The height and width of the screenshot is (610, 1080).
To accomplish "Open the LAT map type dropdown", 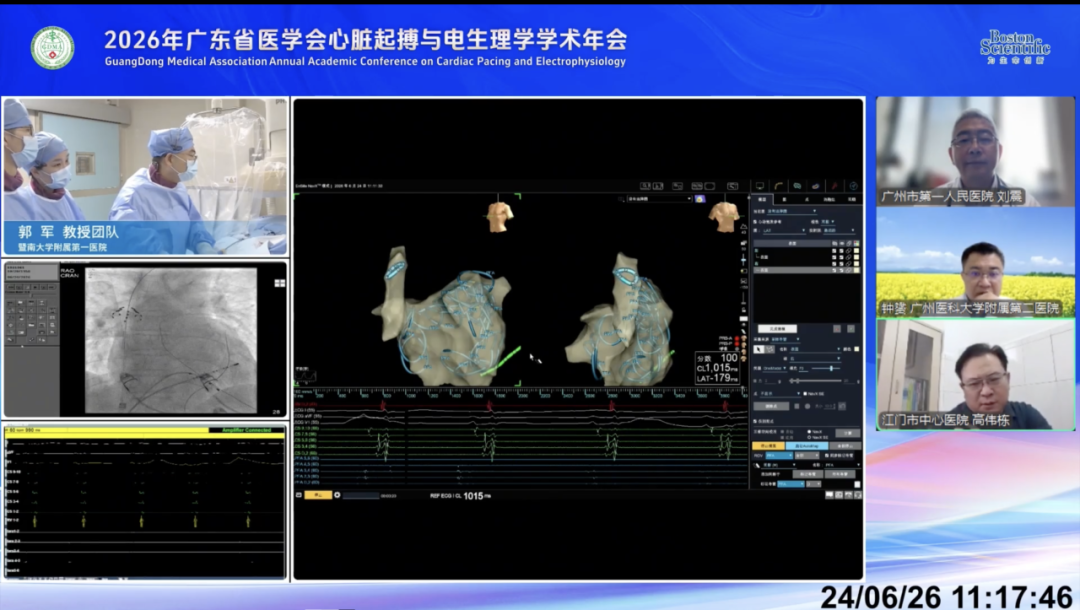I will pos(785,231).
